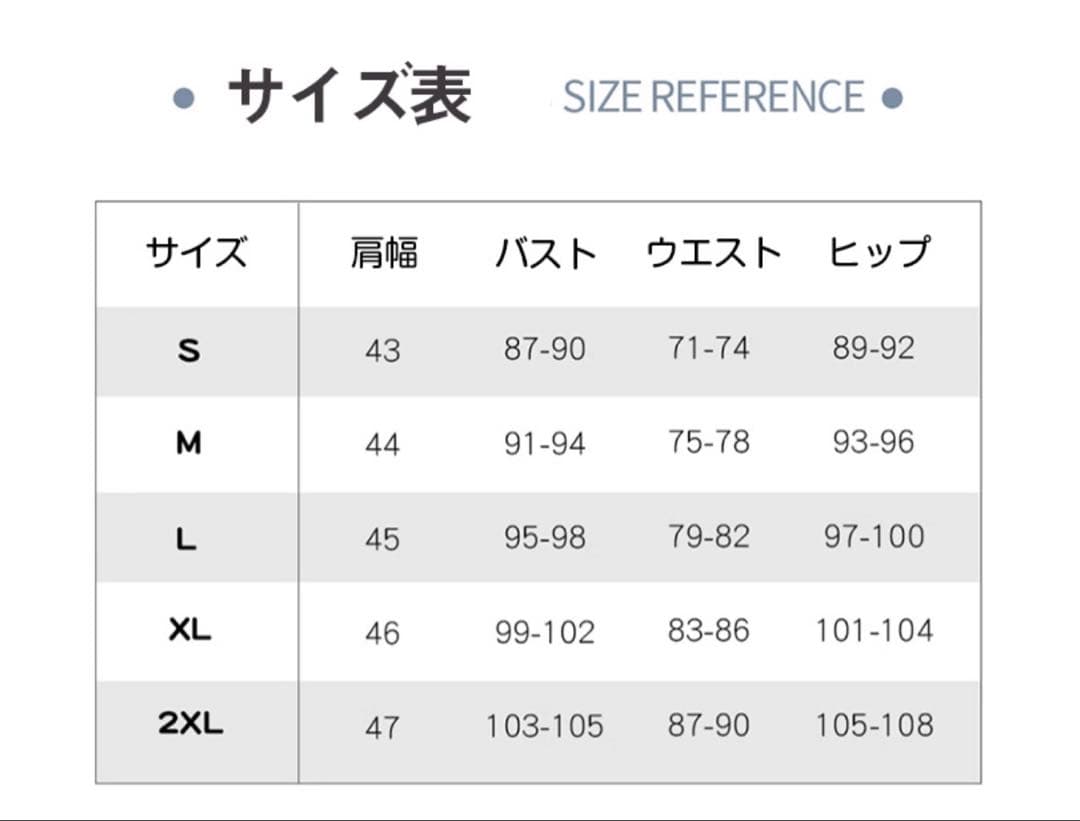Click the bullet dot before サイズ表
The width and height of the screenshot is (1080, 821).
(183, 98)
